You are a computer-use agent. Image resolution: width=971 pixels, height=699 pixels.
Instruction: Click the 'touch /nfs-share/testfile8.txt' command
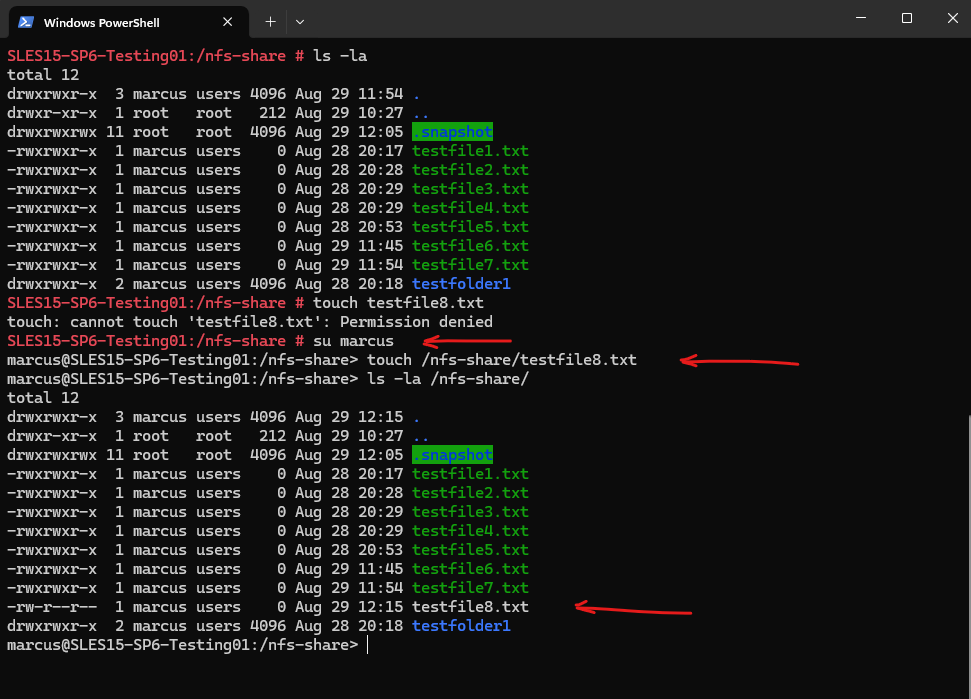502,360
